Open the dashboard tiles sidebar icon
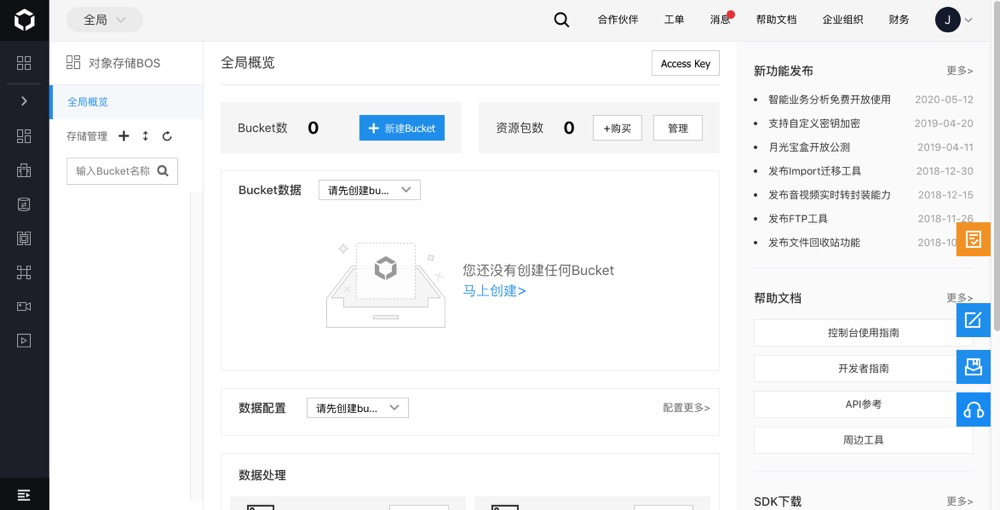Image resolution: width=1000 pixels, height=510 pixels. [x=24, y=136]
